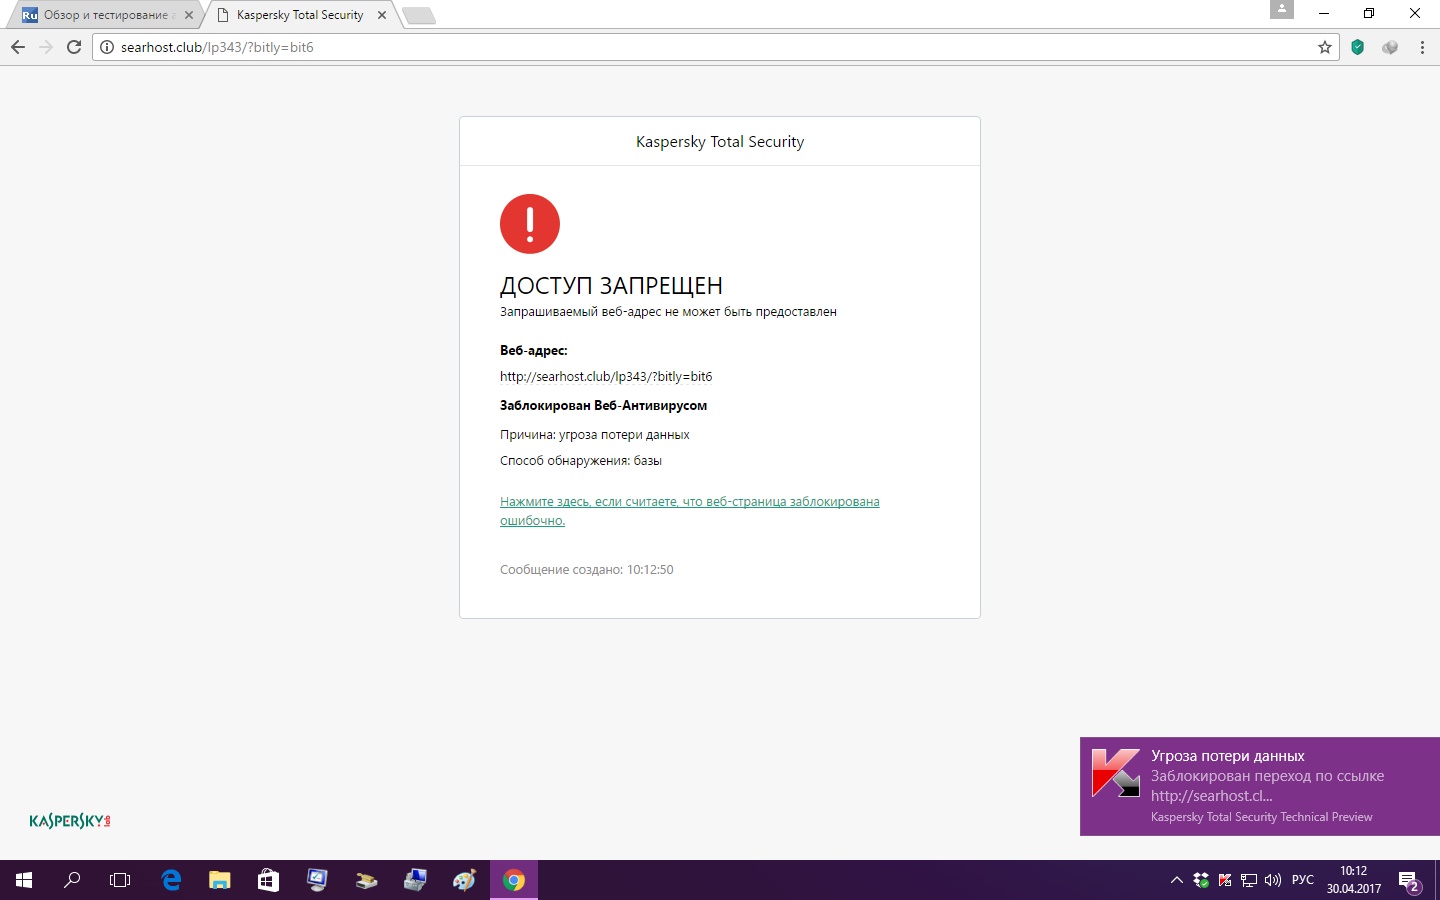Click the Веб-адрес: label
The image size is (1440, 900).
coord(534,351)
